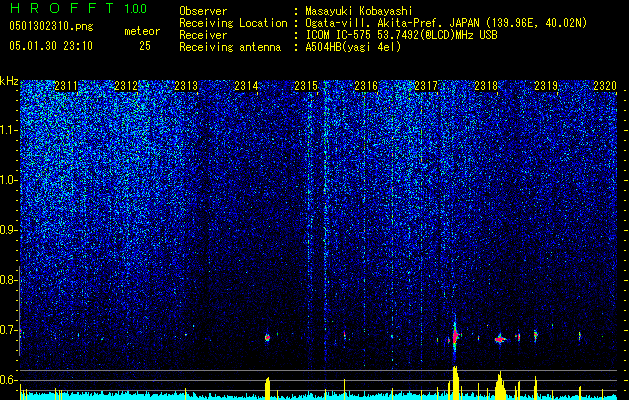The width and height of the screenshot is (629, 400).
Task: Click the 2313 time marker
Action: [x=186, y=86]
